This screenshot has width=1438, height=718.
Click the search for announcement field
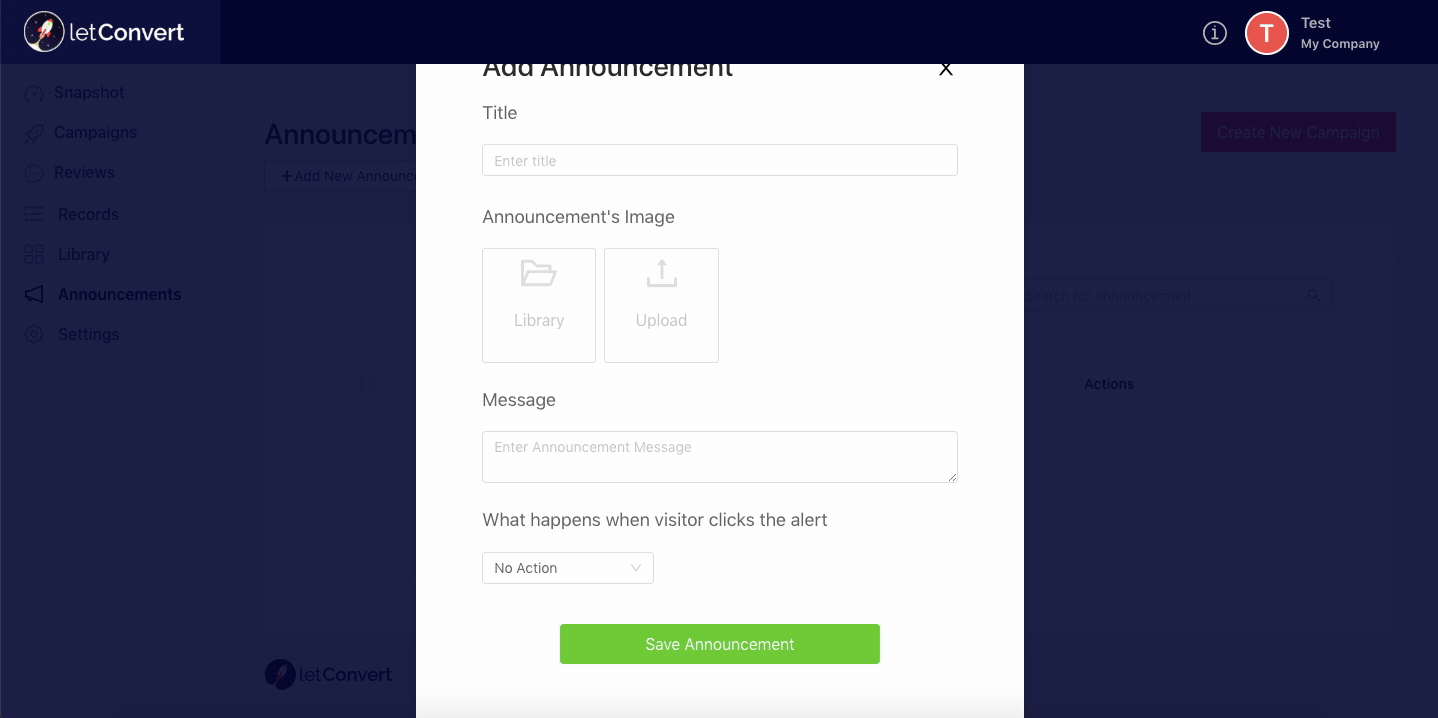tap(1178, 296)
